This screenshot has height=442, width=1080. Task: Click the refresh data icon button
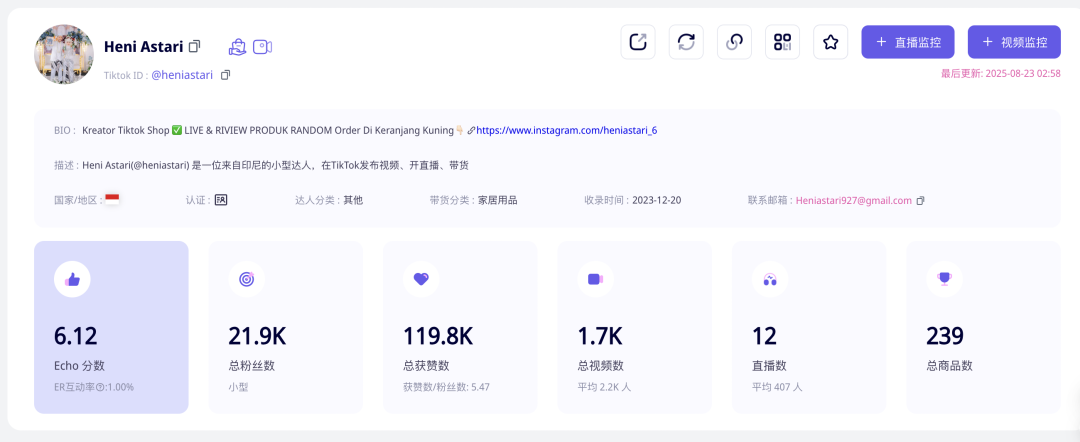(686, 42)
